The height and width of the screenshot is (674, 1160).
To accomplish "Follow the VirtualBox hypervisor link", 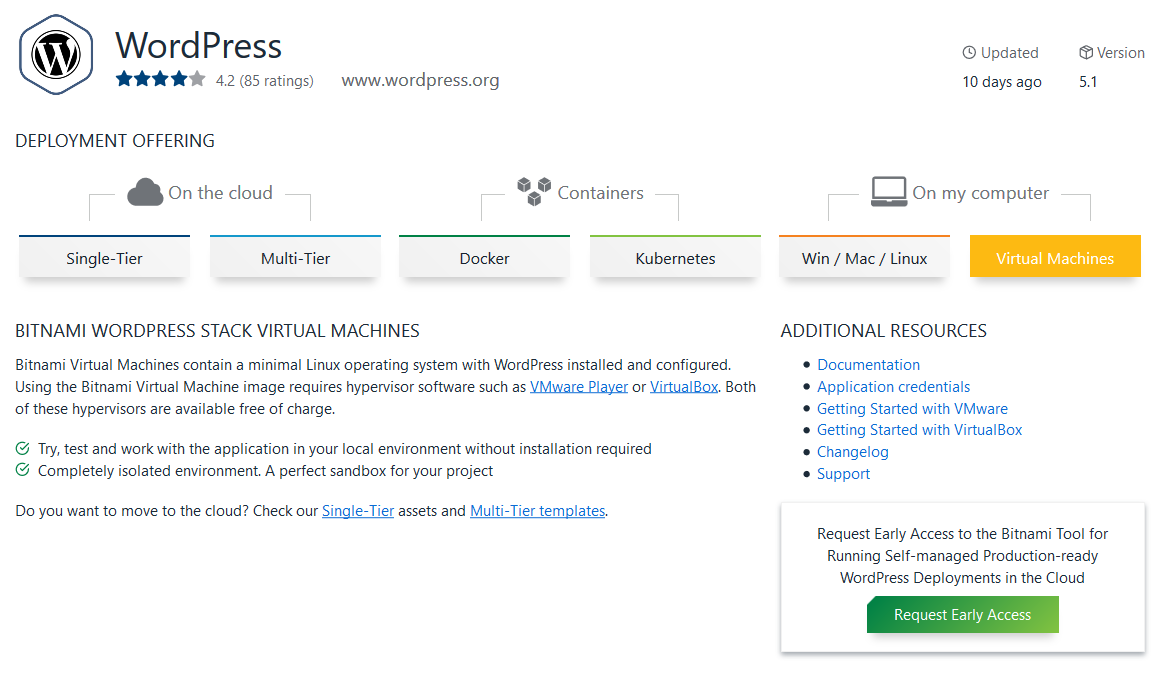I will 684,387.
